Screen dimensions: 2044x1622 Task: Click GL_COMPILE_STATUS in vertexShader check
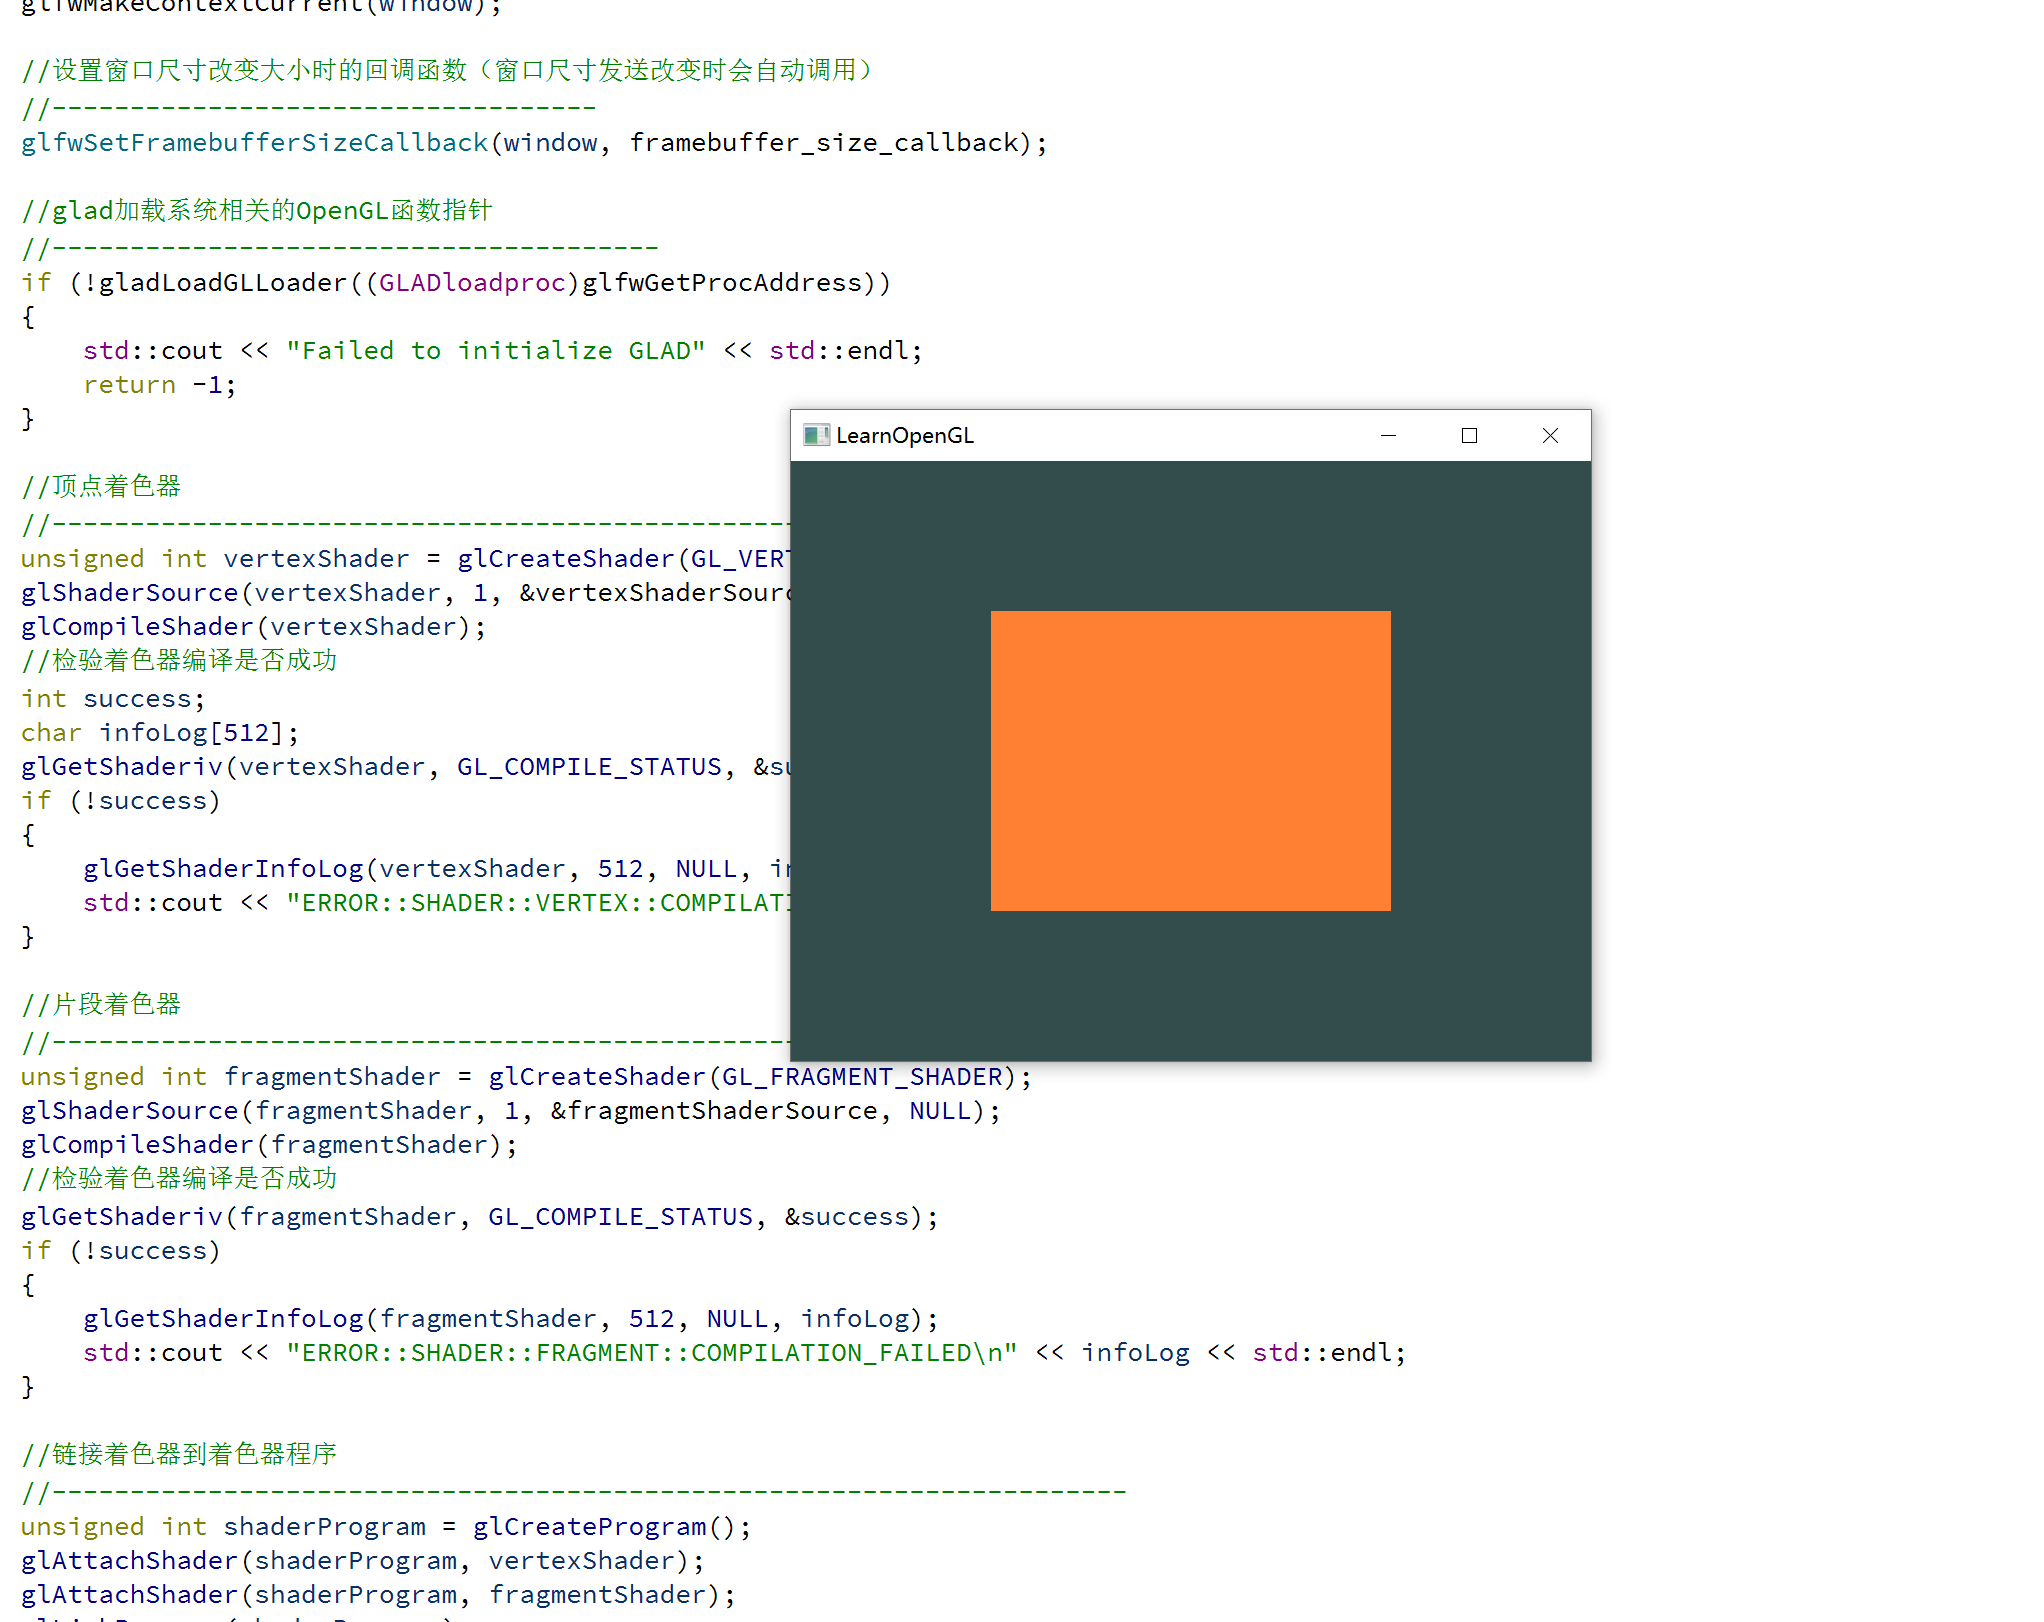click(x=589, y=767)
